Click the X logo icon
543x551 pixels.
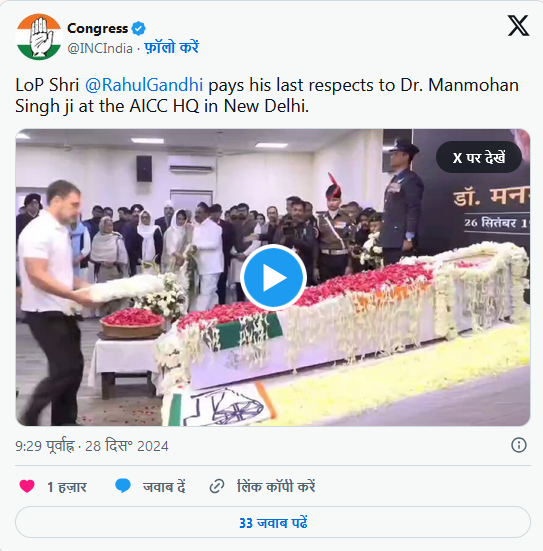tap(518, 25)
